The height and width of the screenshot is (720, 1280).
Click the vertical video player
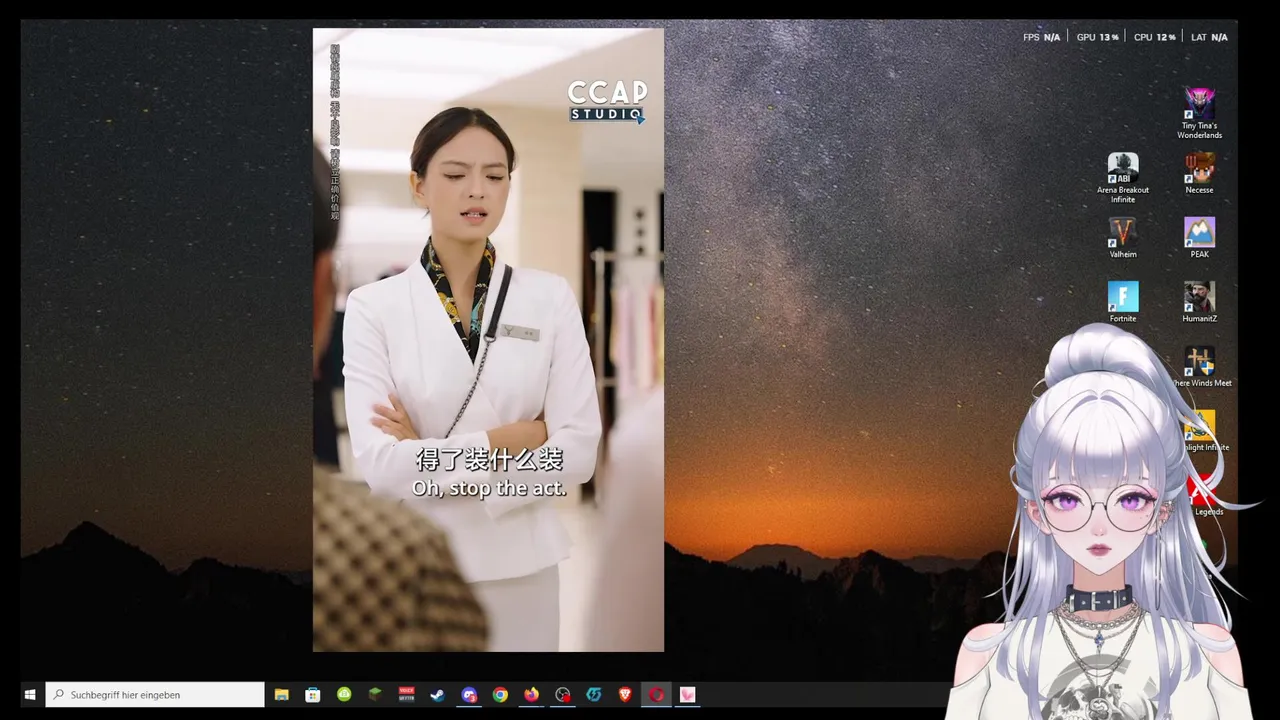point(488,340)
